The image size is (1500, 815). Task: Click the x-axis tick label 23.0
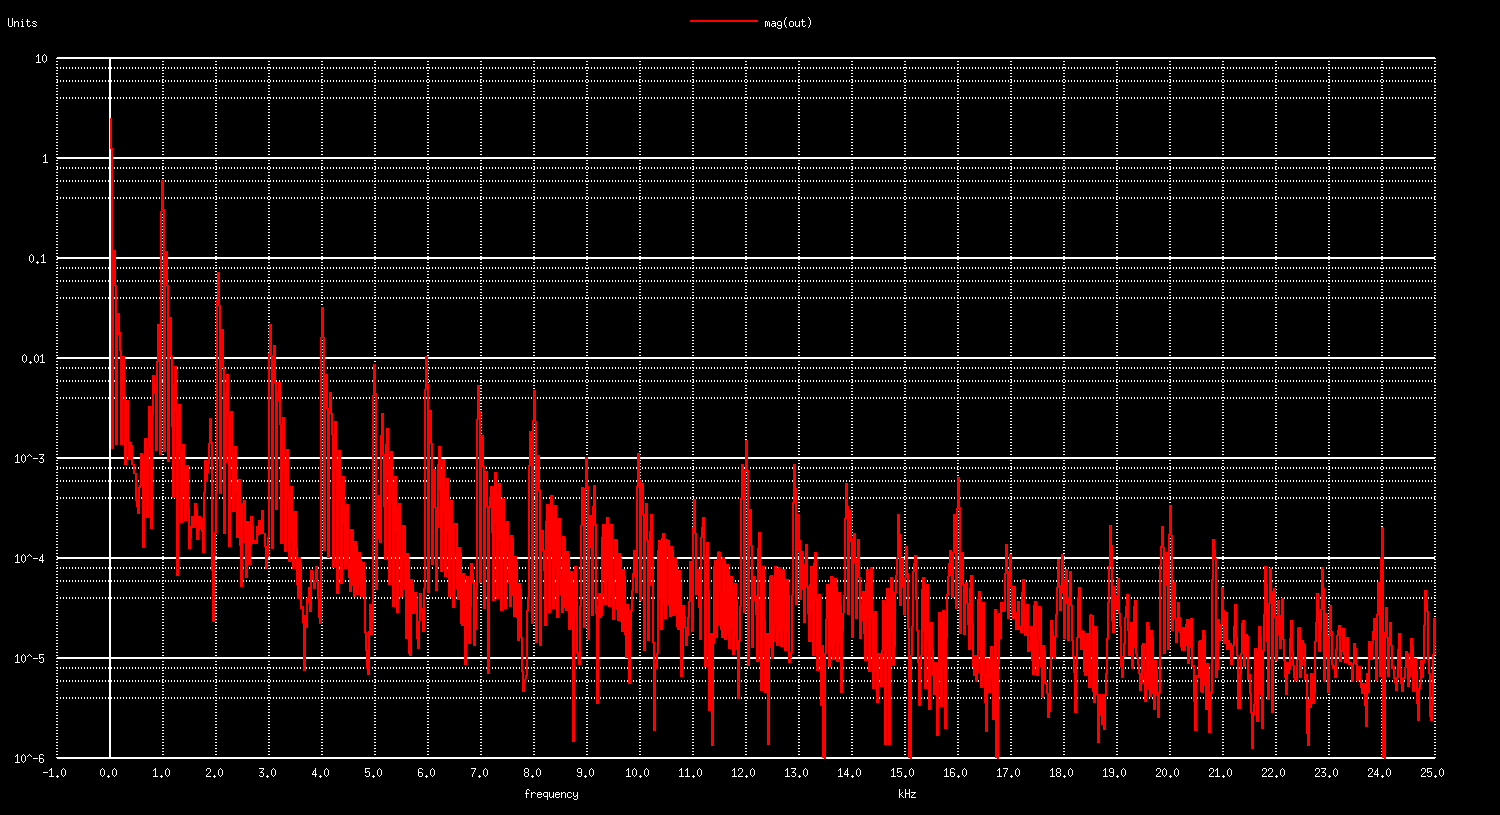pyautogui.click(x=1325, y=773)
